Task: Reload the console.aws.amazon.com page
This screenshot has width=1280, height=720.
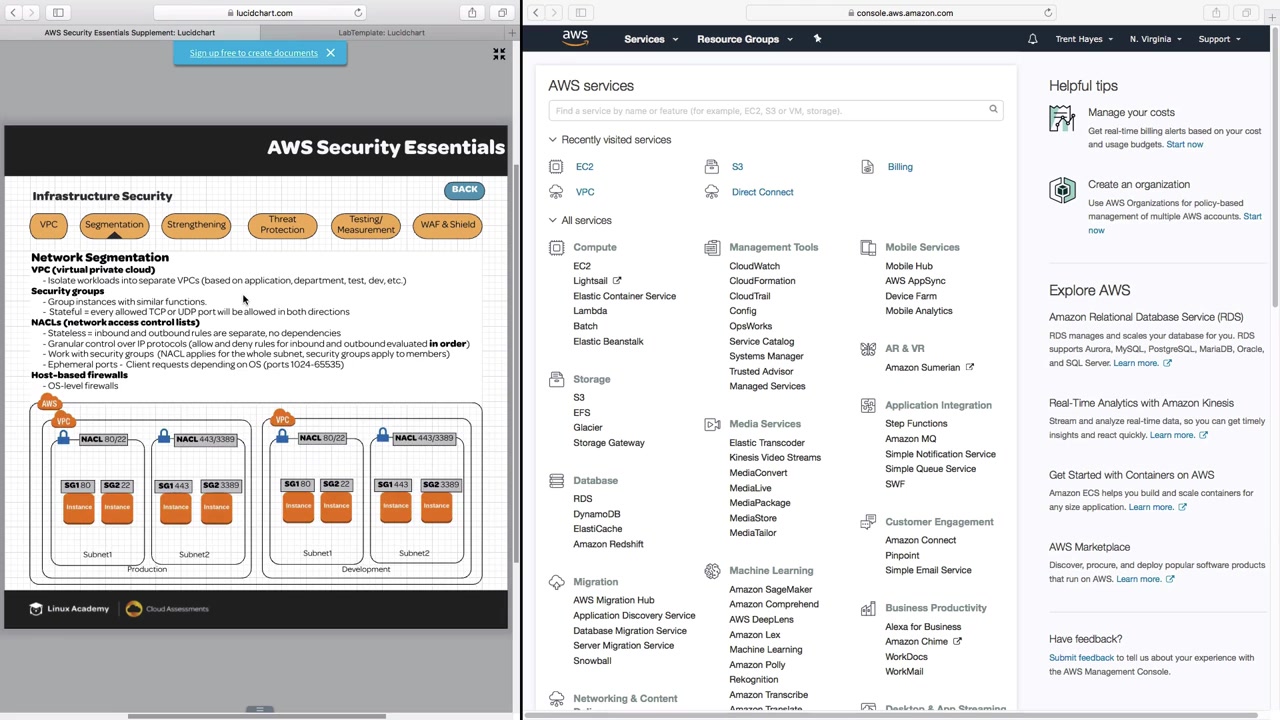Action: pos(1048,13)
